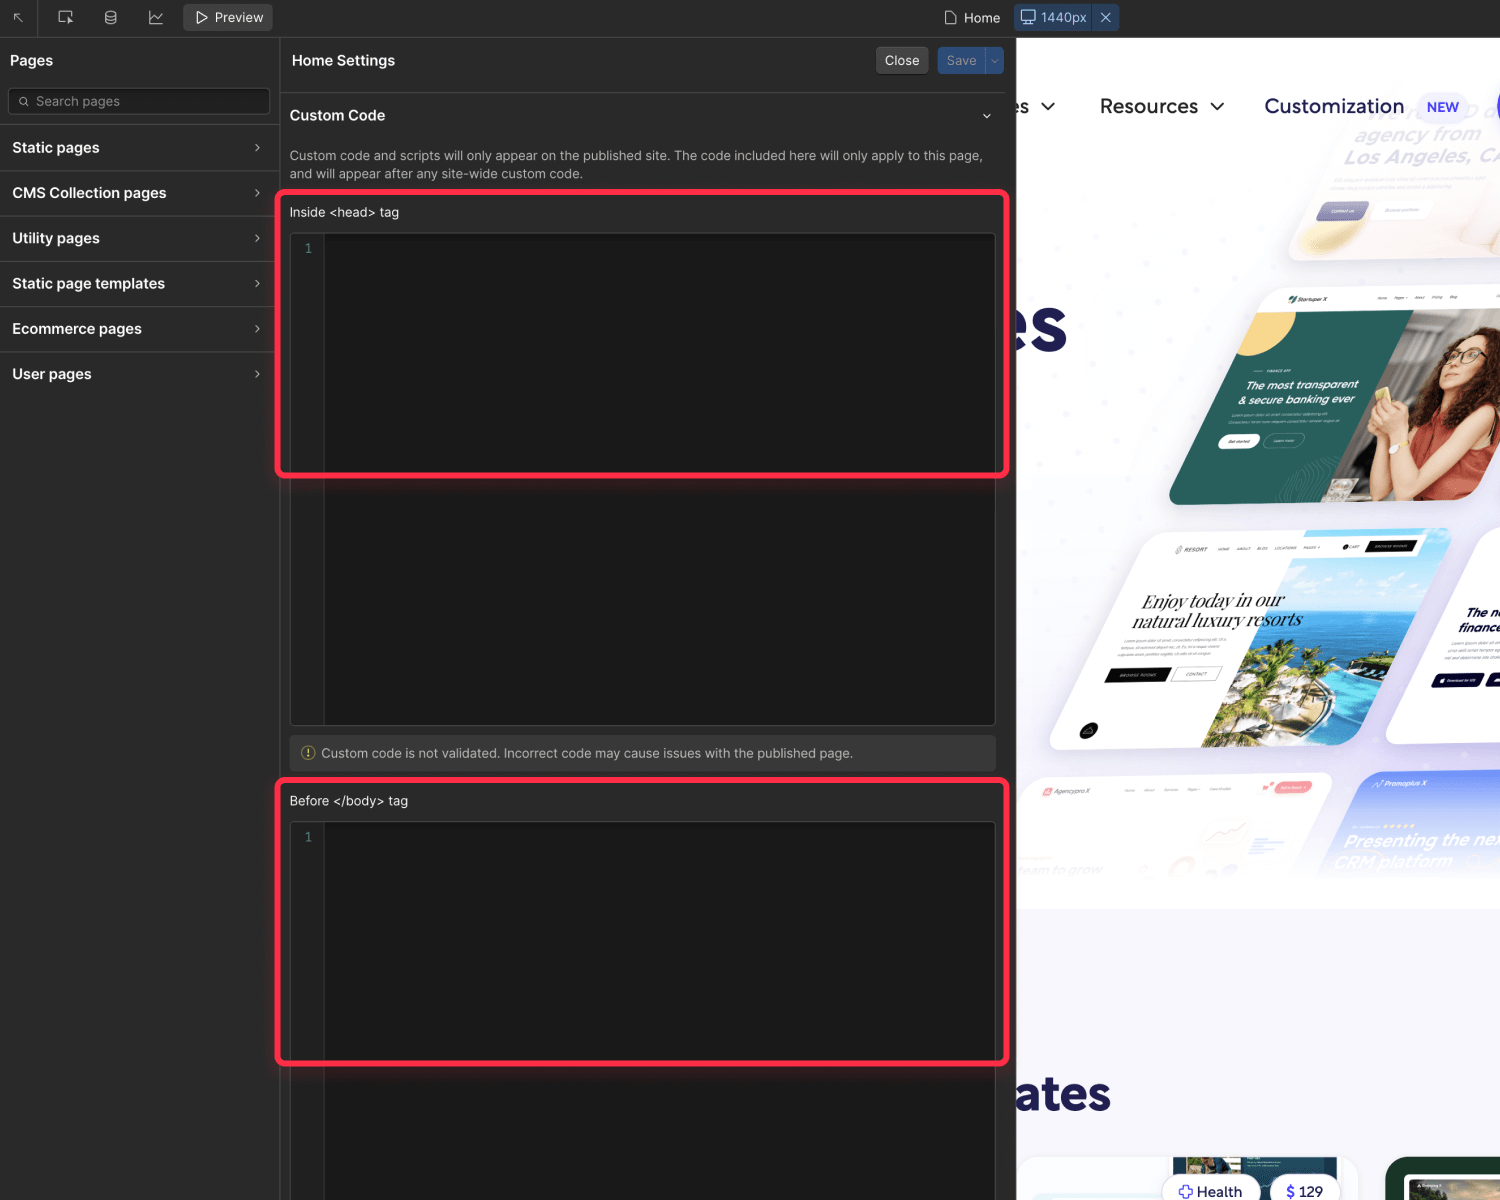Open the Save options dropdown arrow

(x=995, y=61)
